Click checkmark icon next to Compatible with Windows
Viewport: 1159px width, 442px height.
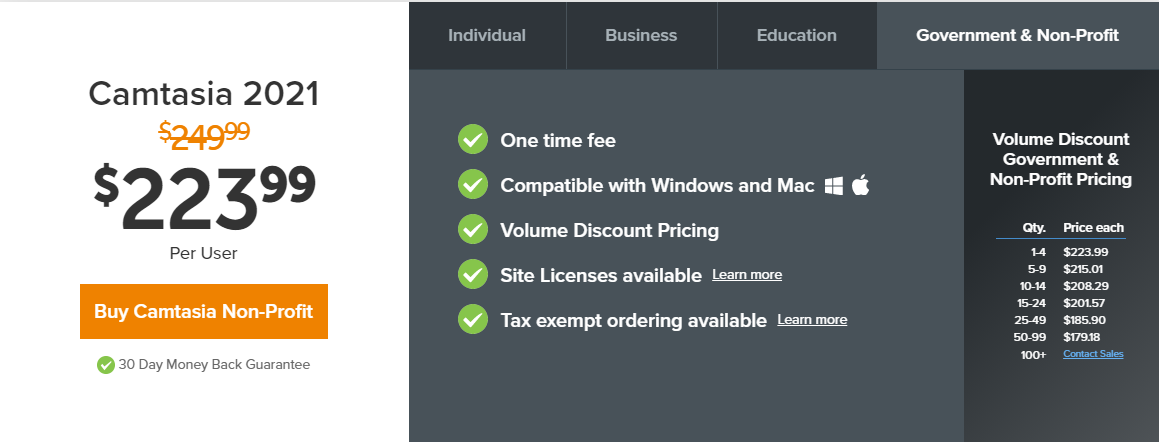(472, 185)
